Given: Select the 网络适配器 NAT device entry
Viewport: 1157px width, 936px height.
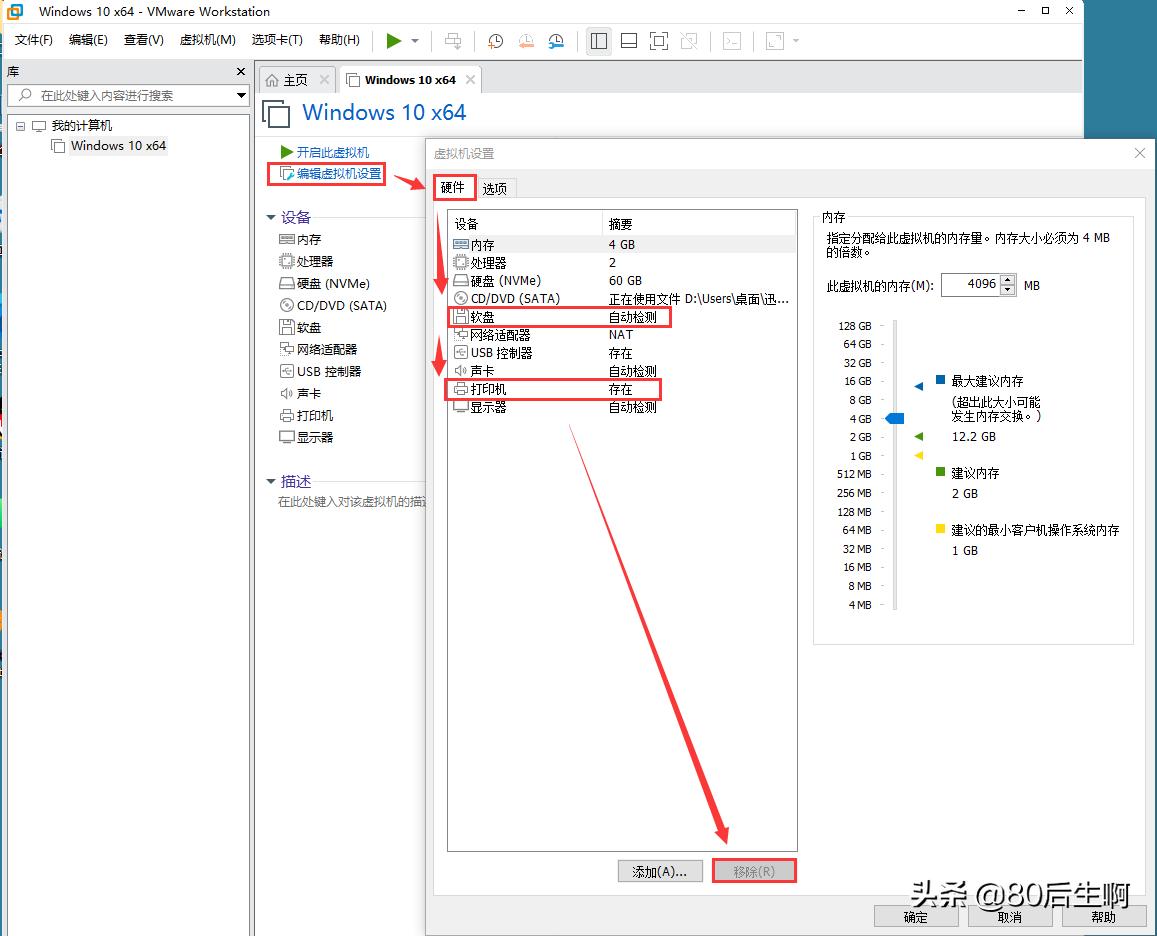Looking at the screenshot, I should [500, 334].
